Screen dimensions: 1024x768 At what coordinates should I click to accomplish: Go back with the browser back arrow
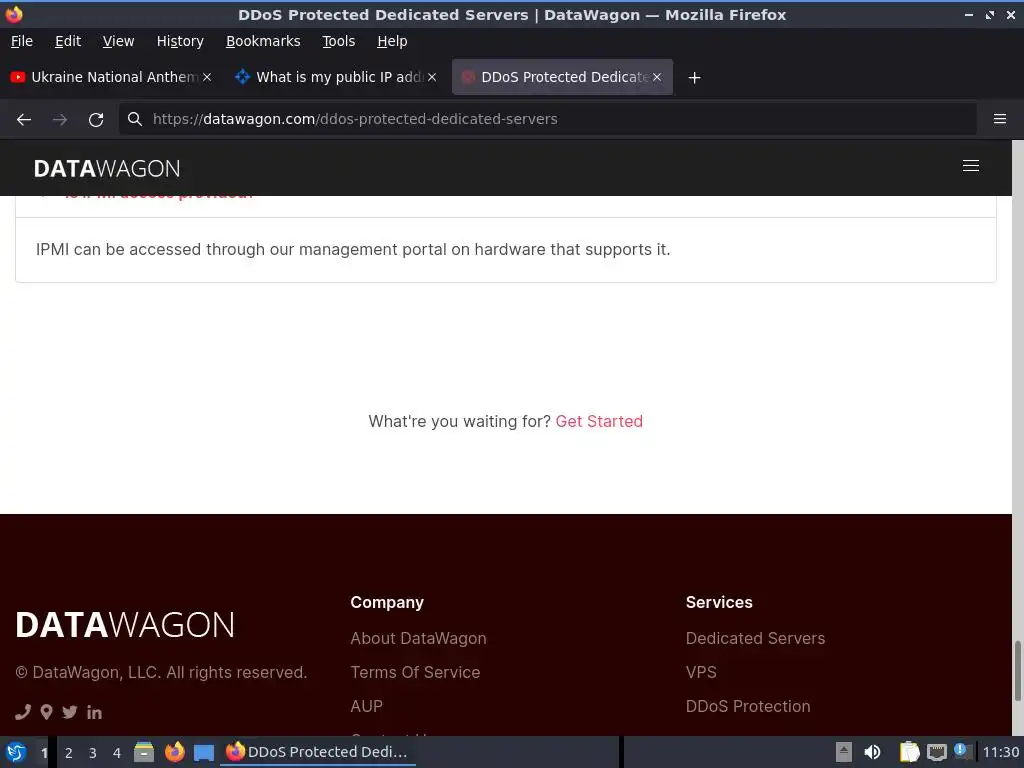24,120
